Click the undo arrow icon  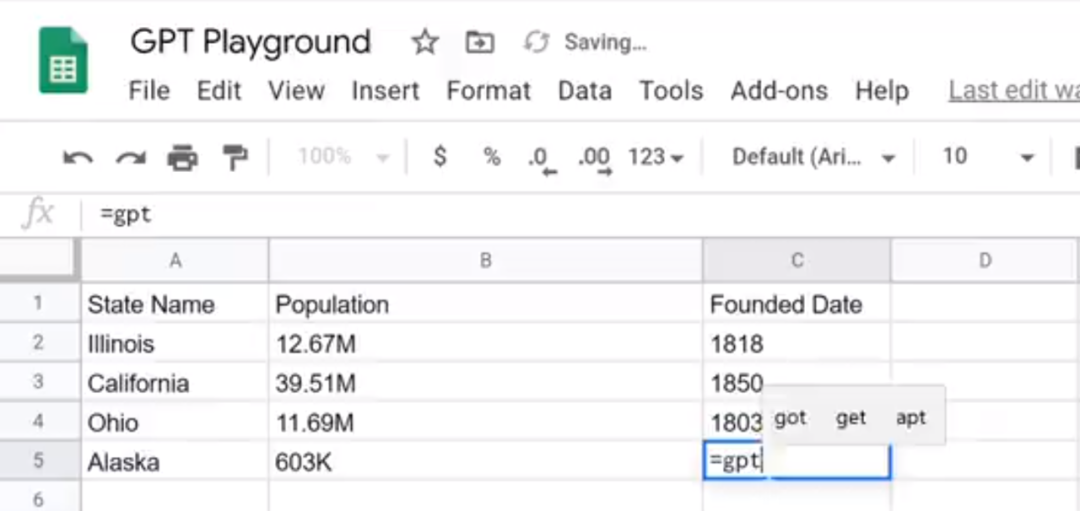(x=78, y=158)
